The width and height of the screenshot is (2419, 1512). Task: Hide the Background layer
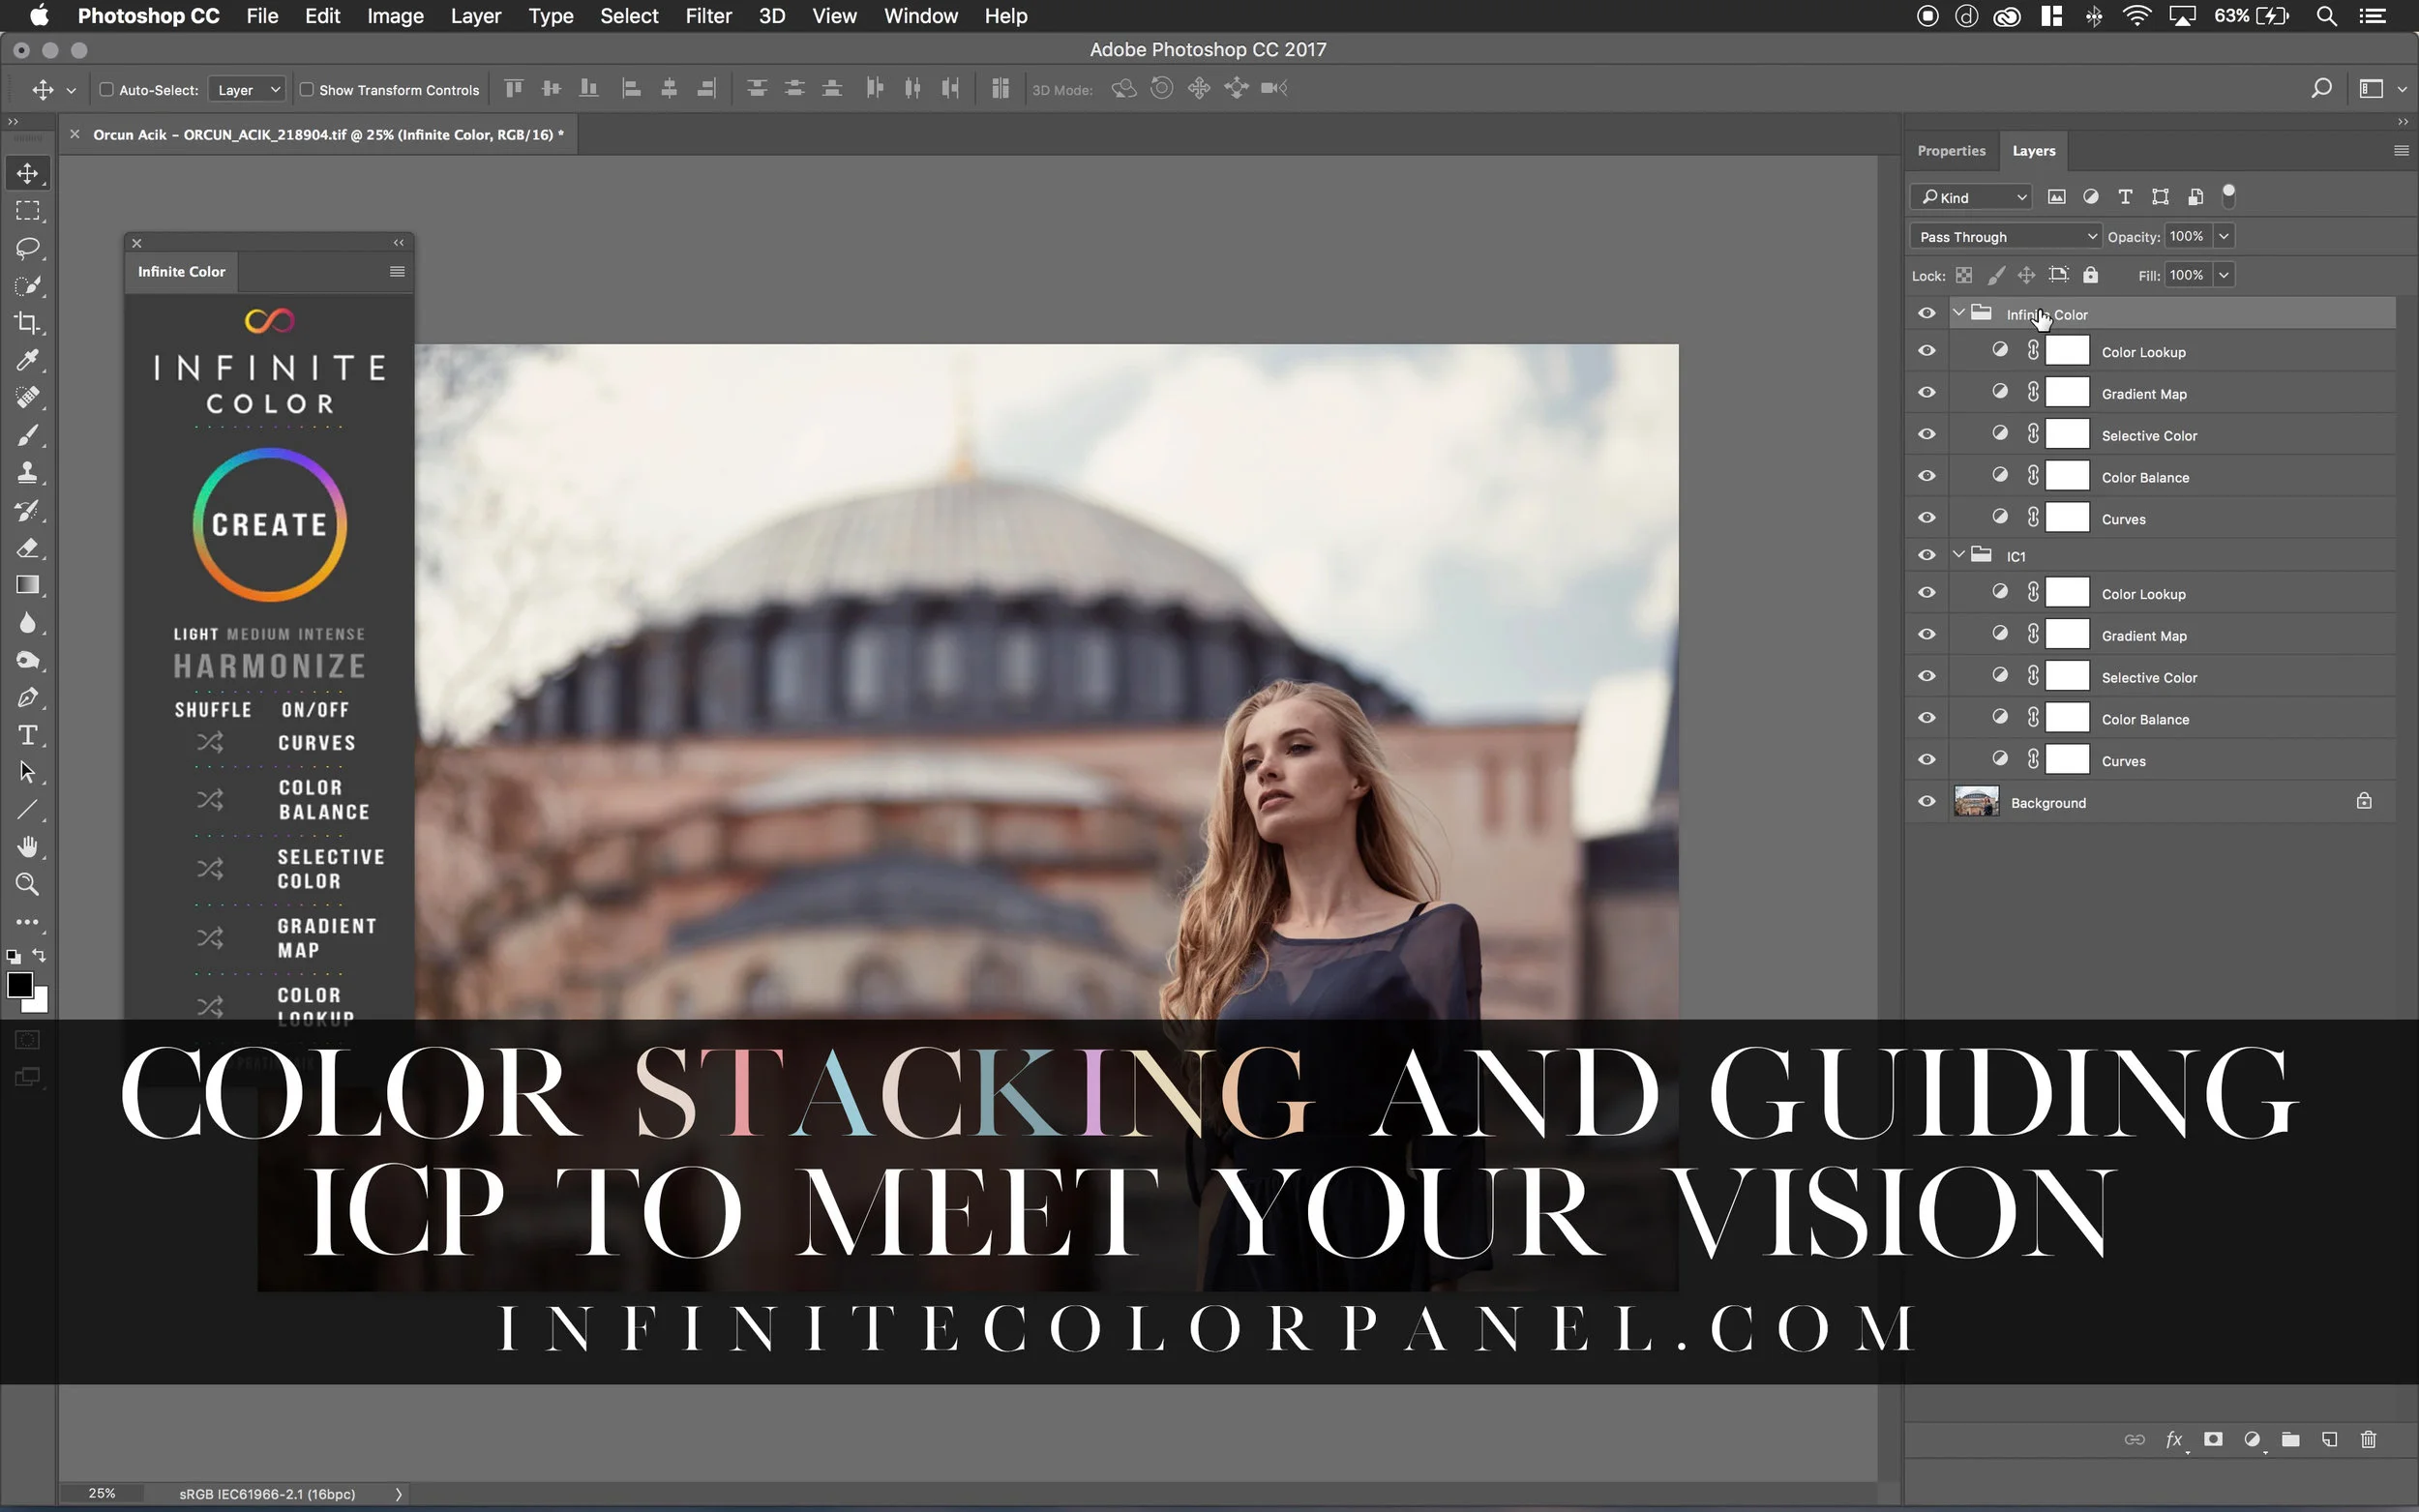(1926, 801)
